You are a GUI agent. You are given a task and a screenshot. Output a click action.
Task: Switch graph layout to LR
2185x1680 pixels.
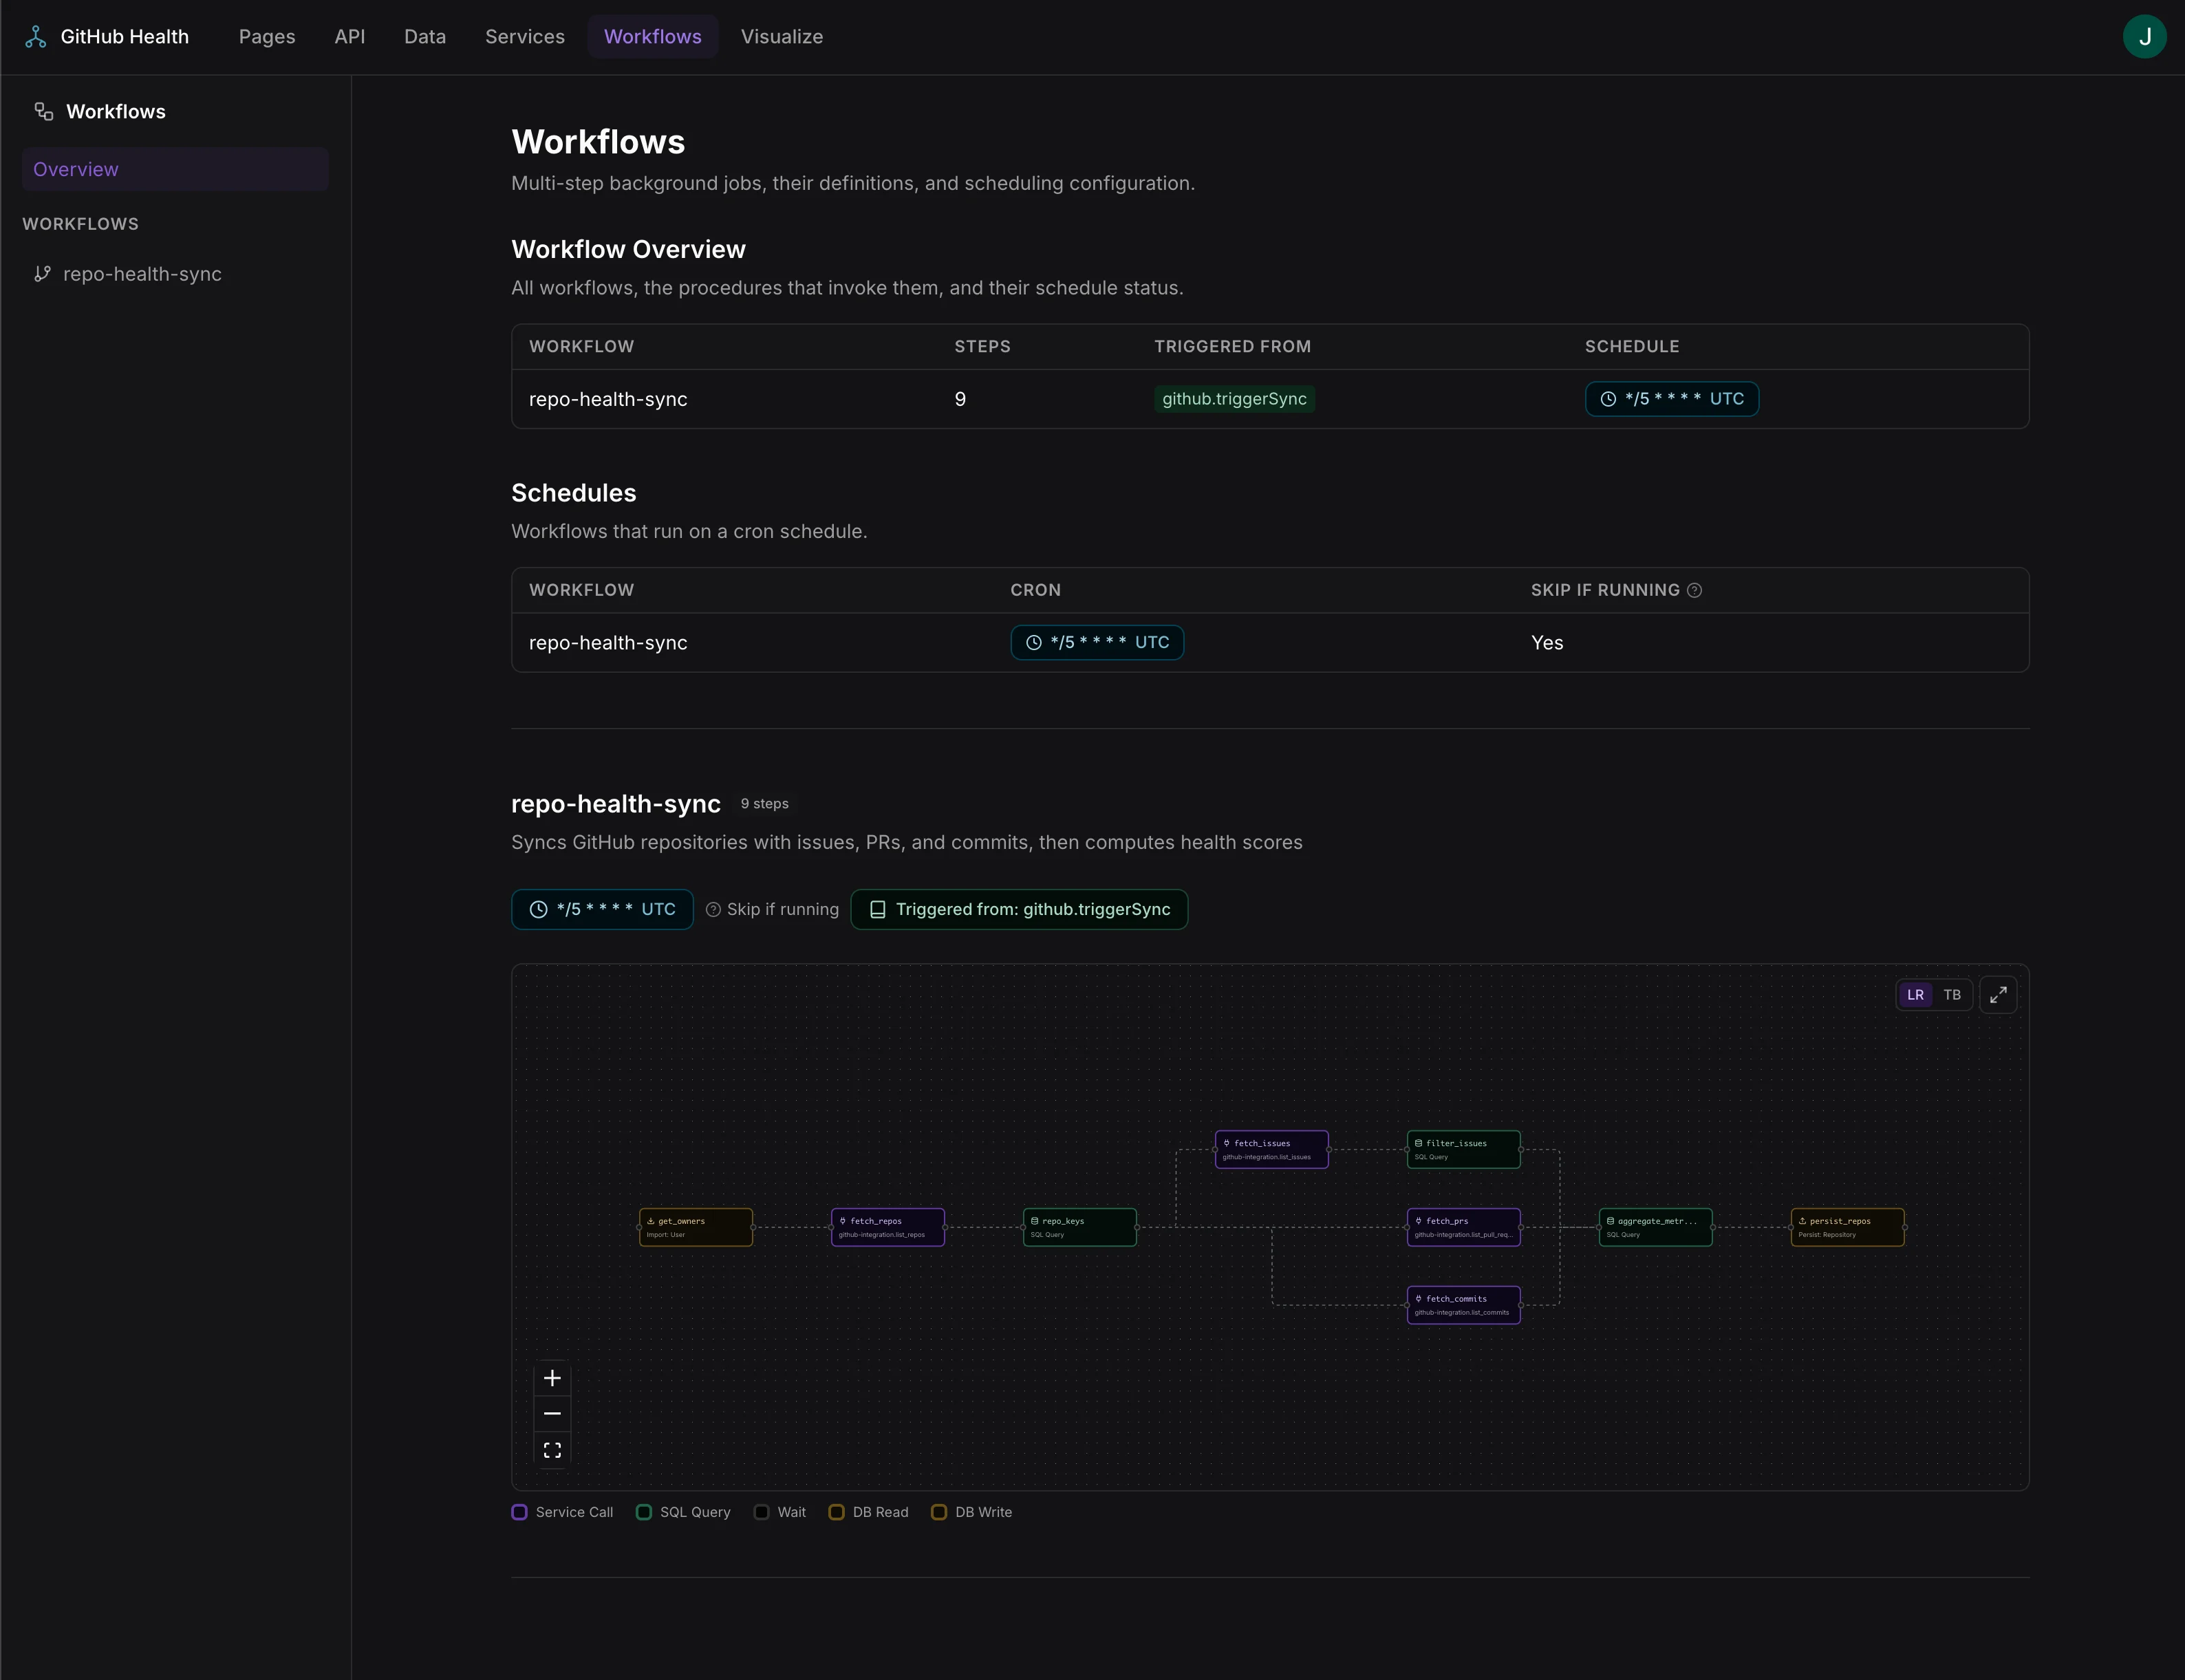(x=1915, y=995)
